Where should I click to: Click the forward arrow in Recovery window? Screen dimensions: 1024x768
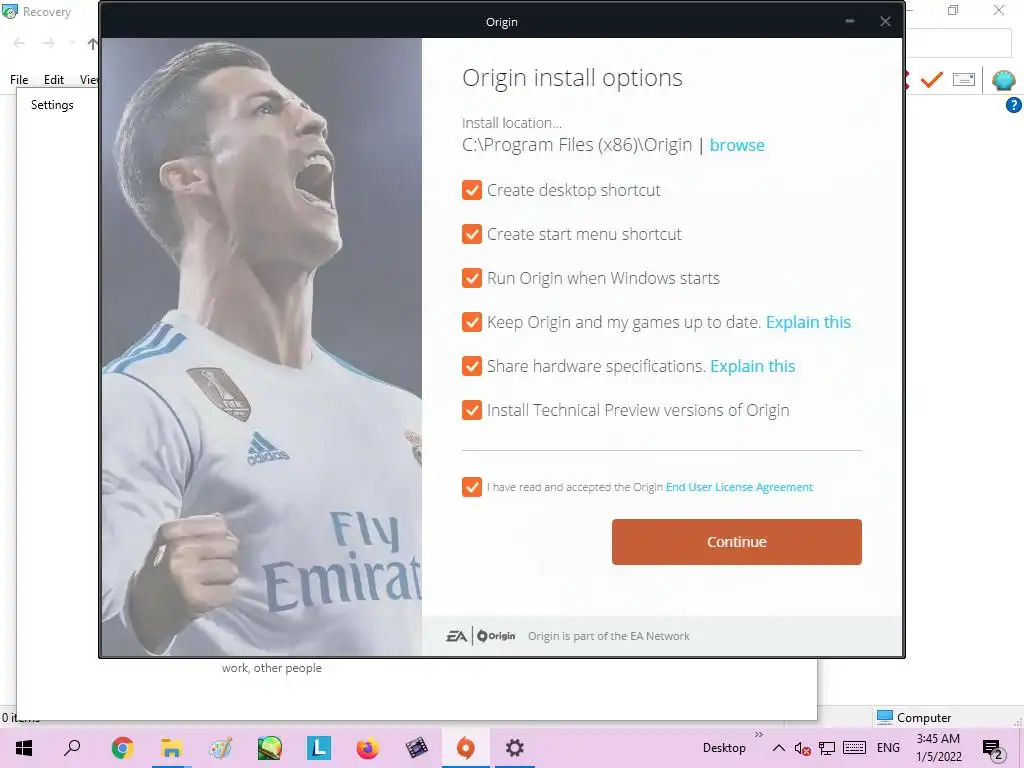48,43
